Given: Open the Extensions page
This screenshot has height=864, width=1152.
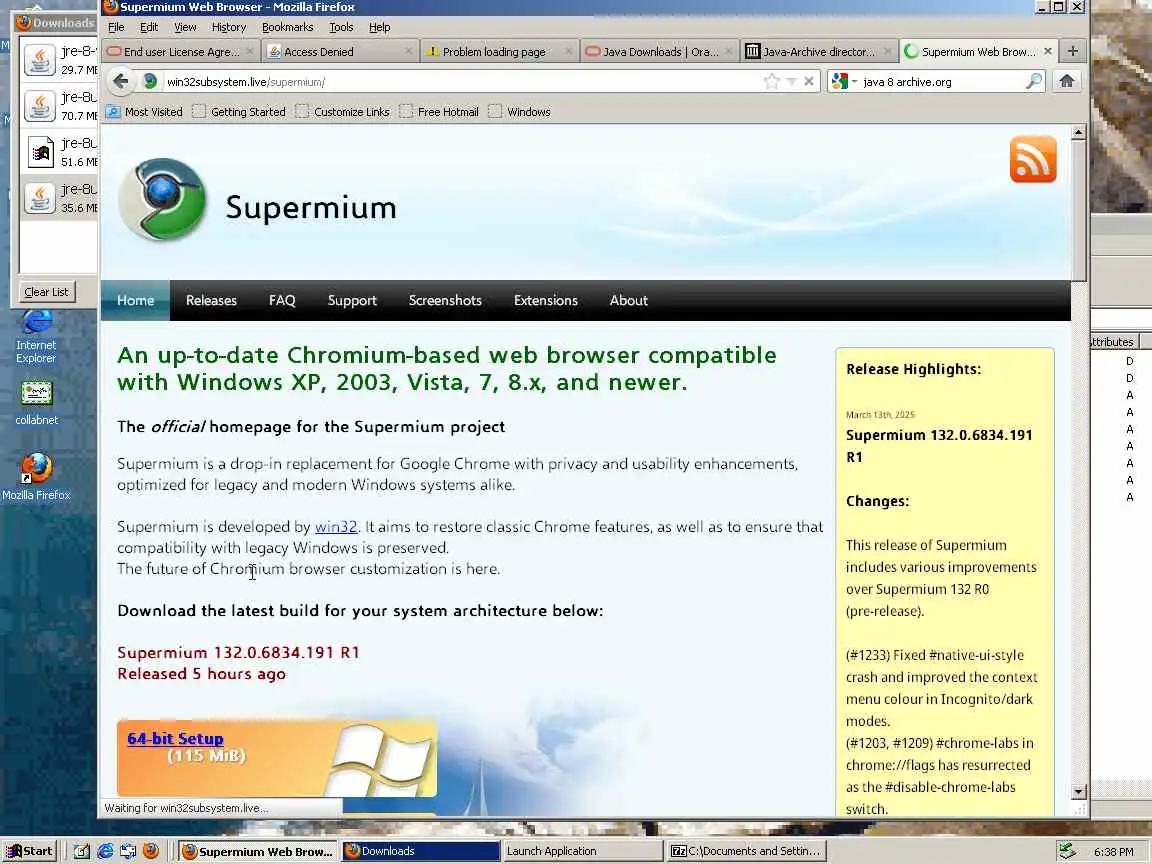Looking at the screenshot, I should 545,300.
